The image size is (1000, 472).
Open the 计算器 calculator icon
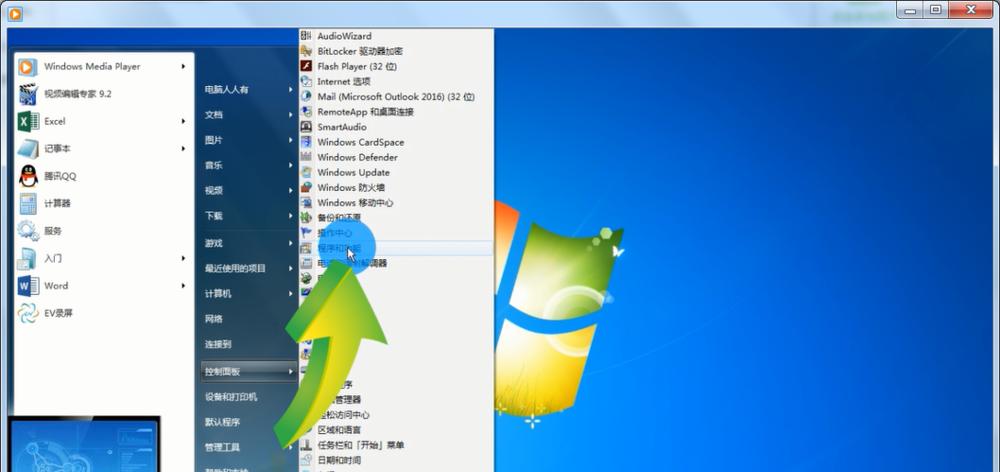(28, 203)
